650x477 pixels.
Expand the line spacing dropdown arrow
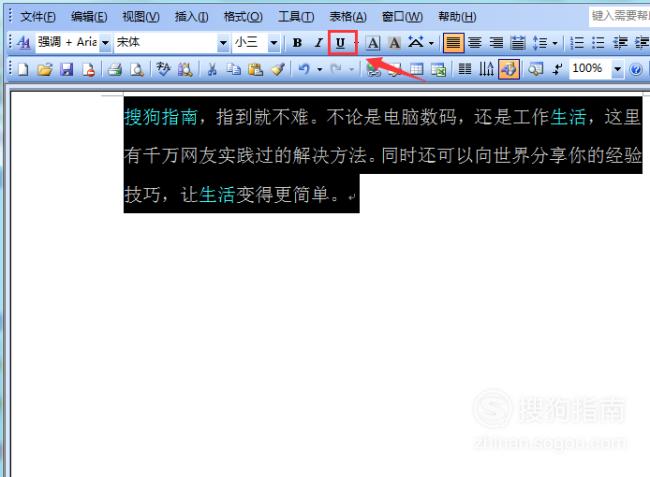[555, 43]
